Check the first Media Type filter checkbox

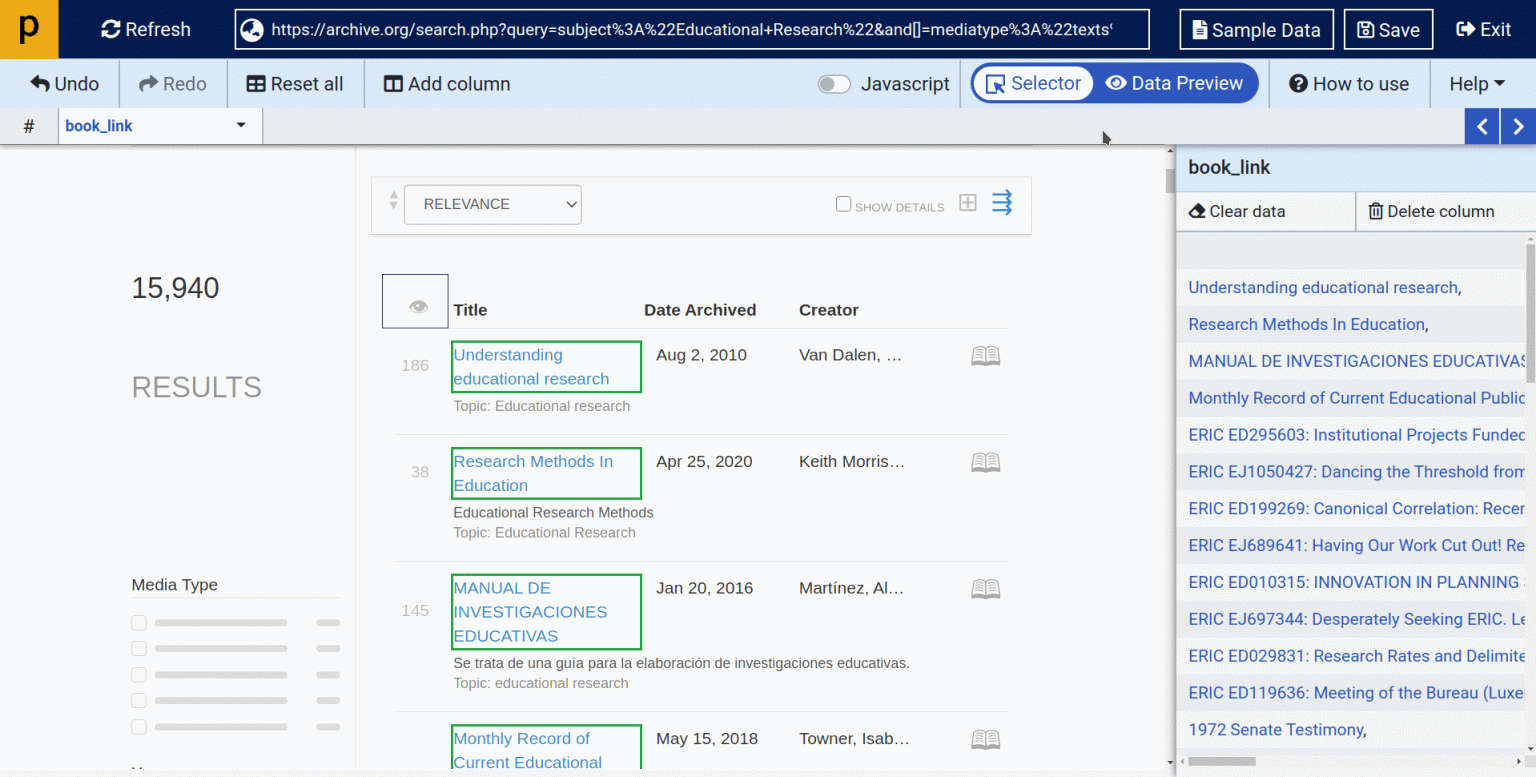(x=139, y=622)
